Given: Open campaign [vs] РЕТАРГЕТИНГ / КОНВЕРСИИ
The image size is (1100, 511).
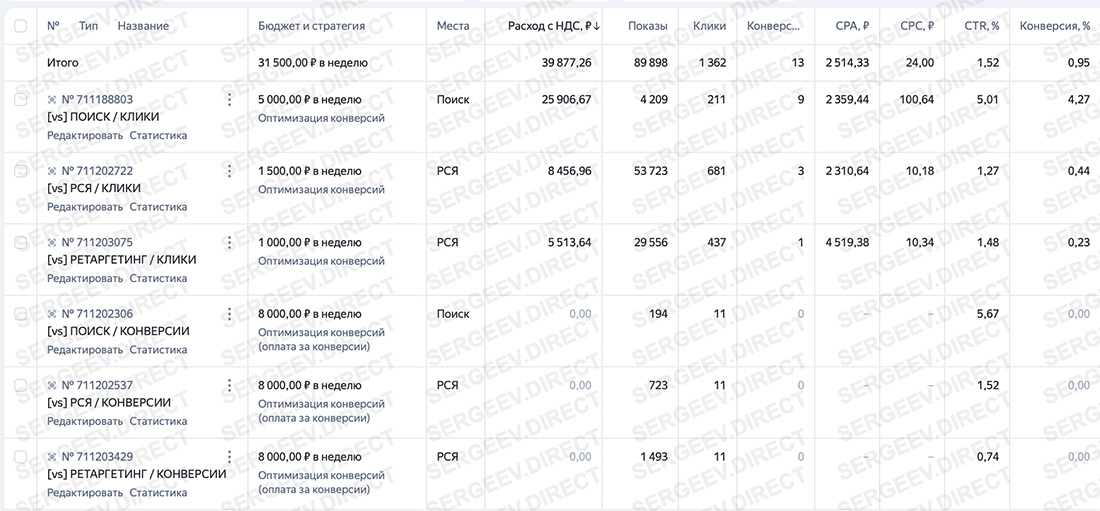Looking at the screenshot, I should pos(137,474).
